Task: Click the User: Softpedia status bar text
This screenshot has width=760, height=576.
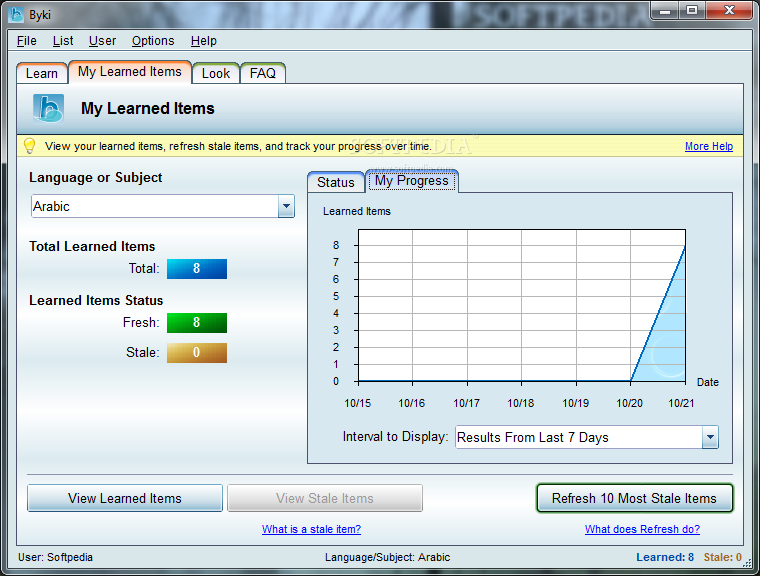Action: pos(55,557)
